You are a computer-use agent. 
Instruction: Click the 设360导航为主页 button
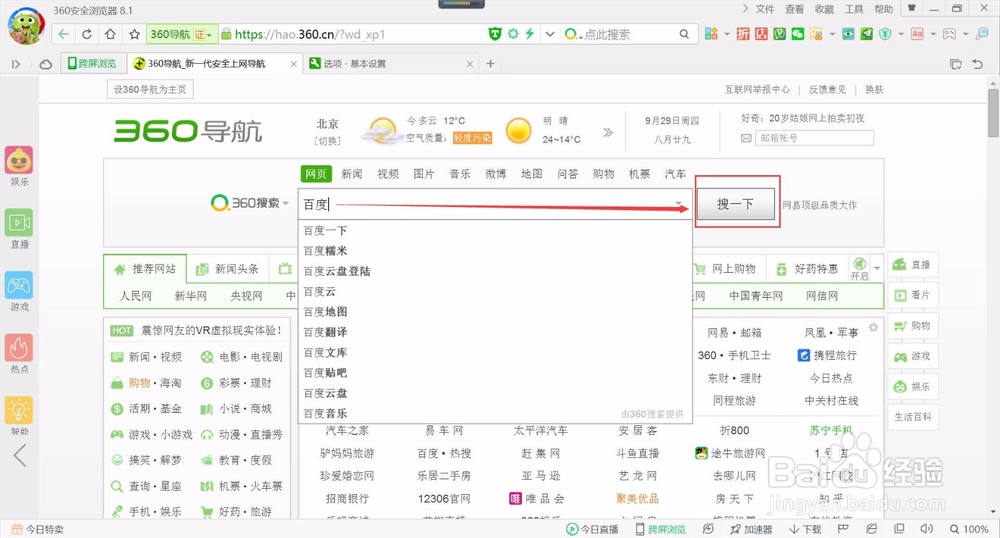point(150,89)
